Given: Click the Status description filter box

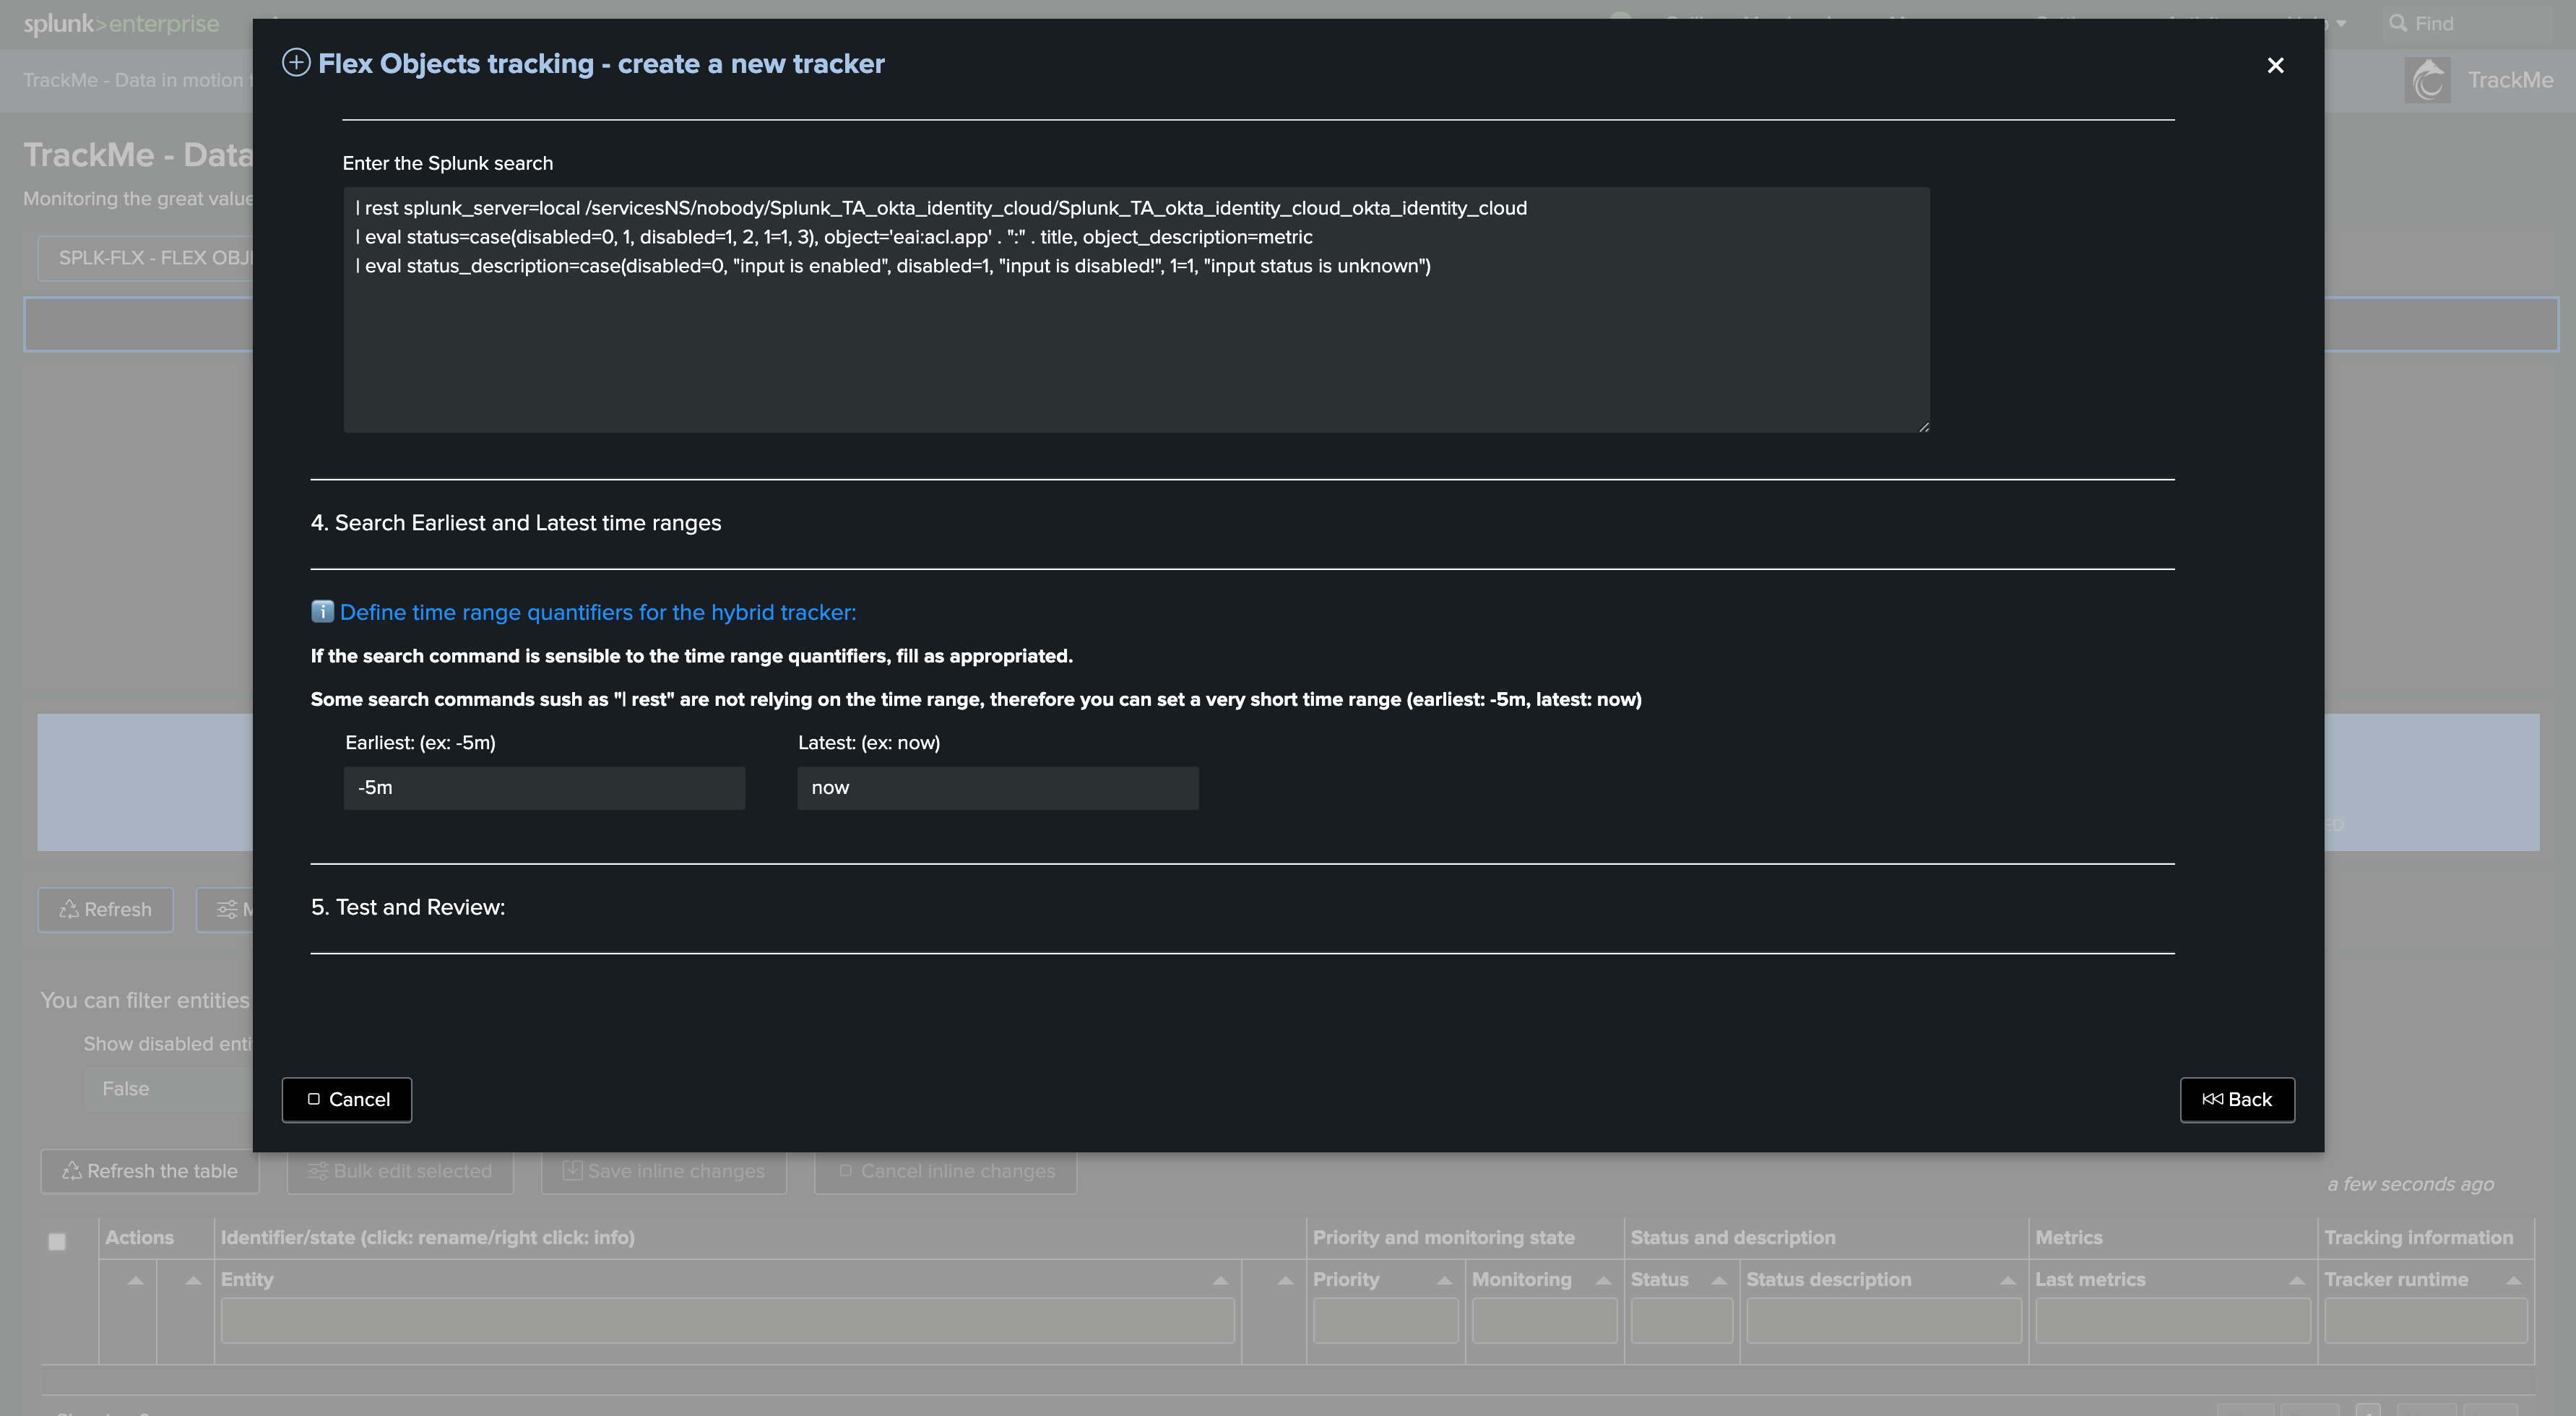Looking at the screenshot, I should 1884,1320.
